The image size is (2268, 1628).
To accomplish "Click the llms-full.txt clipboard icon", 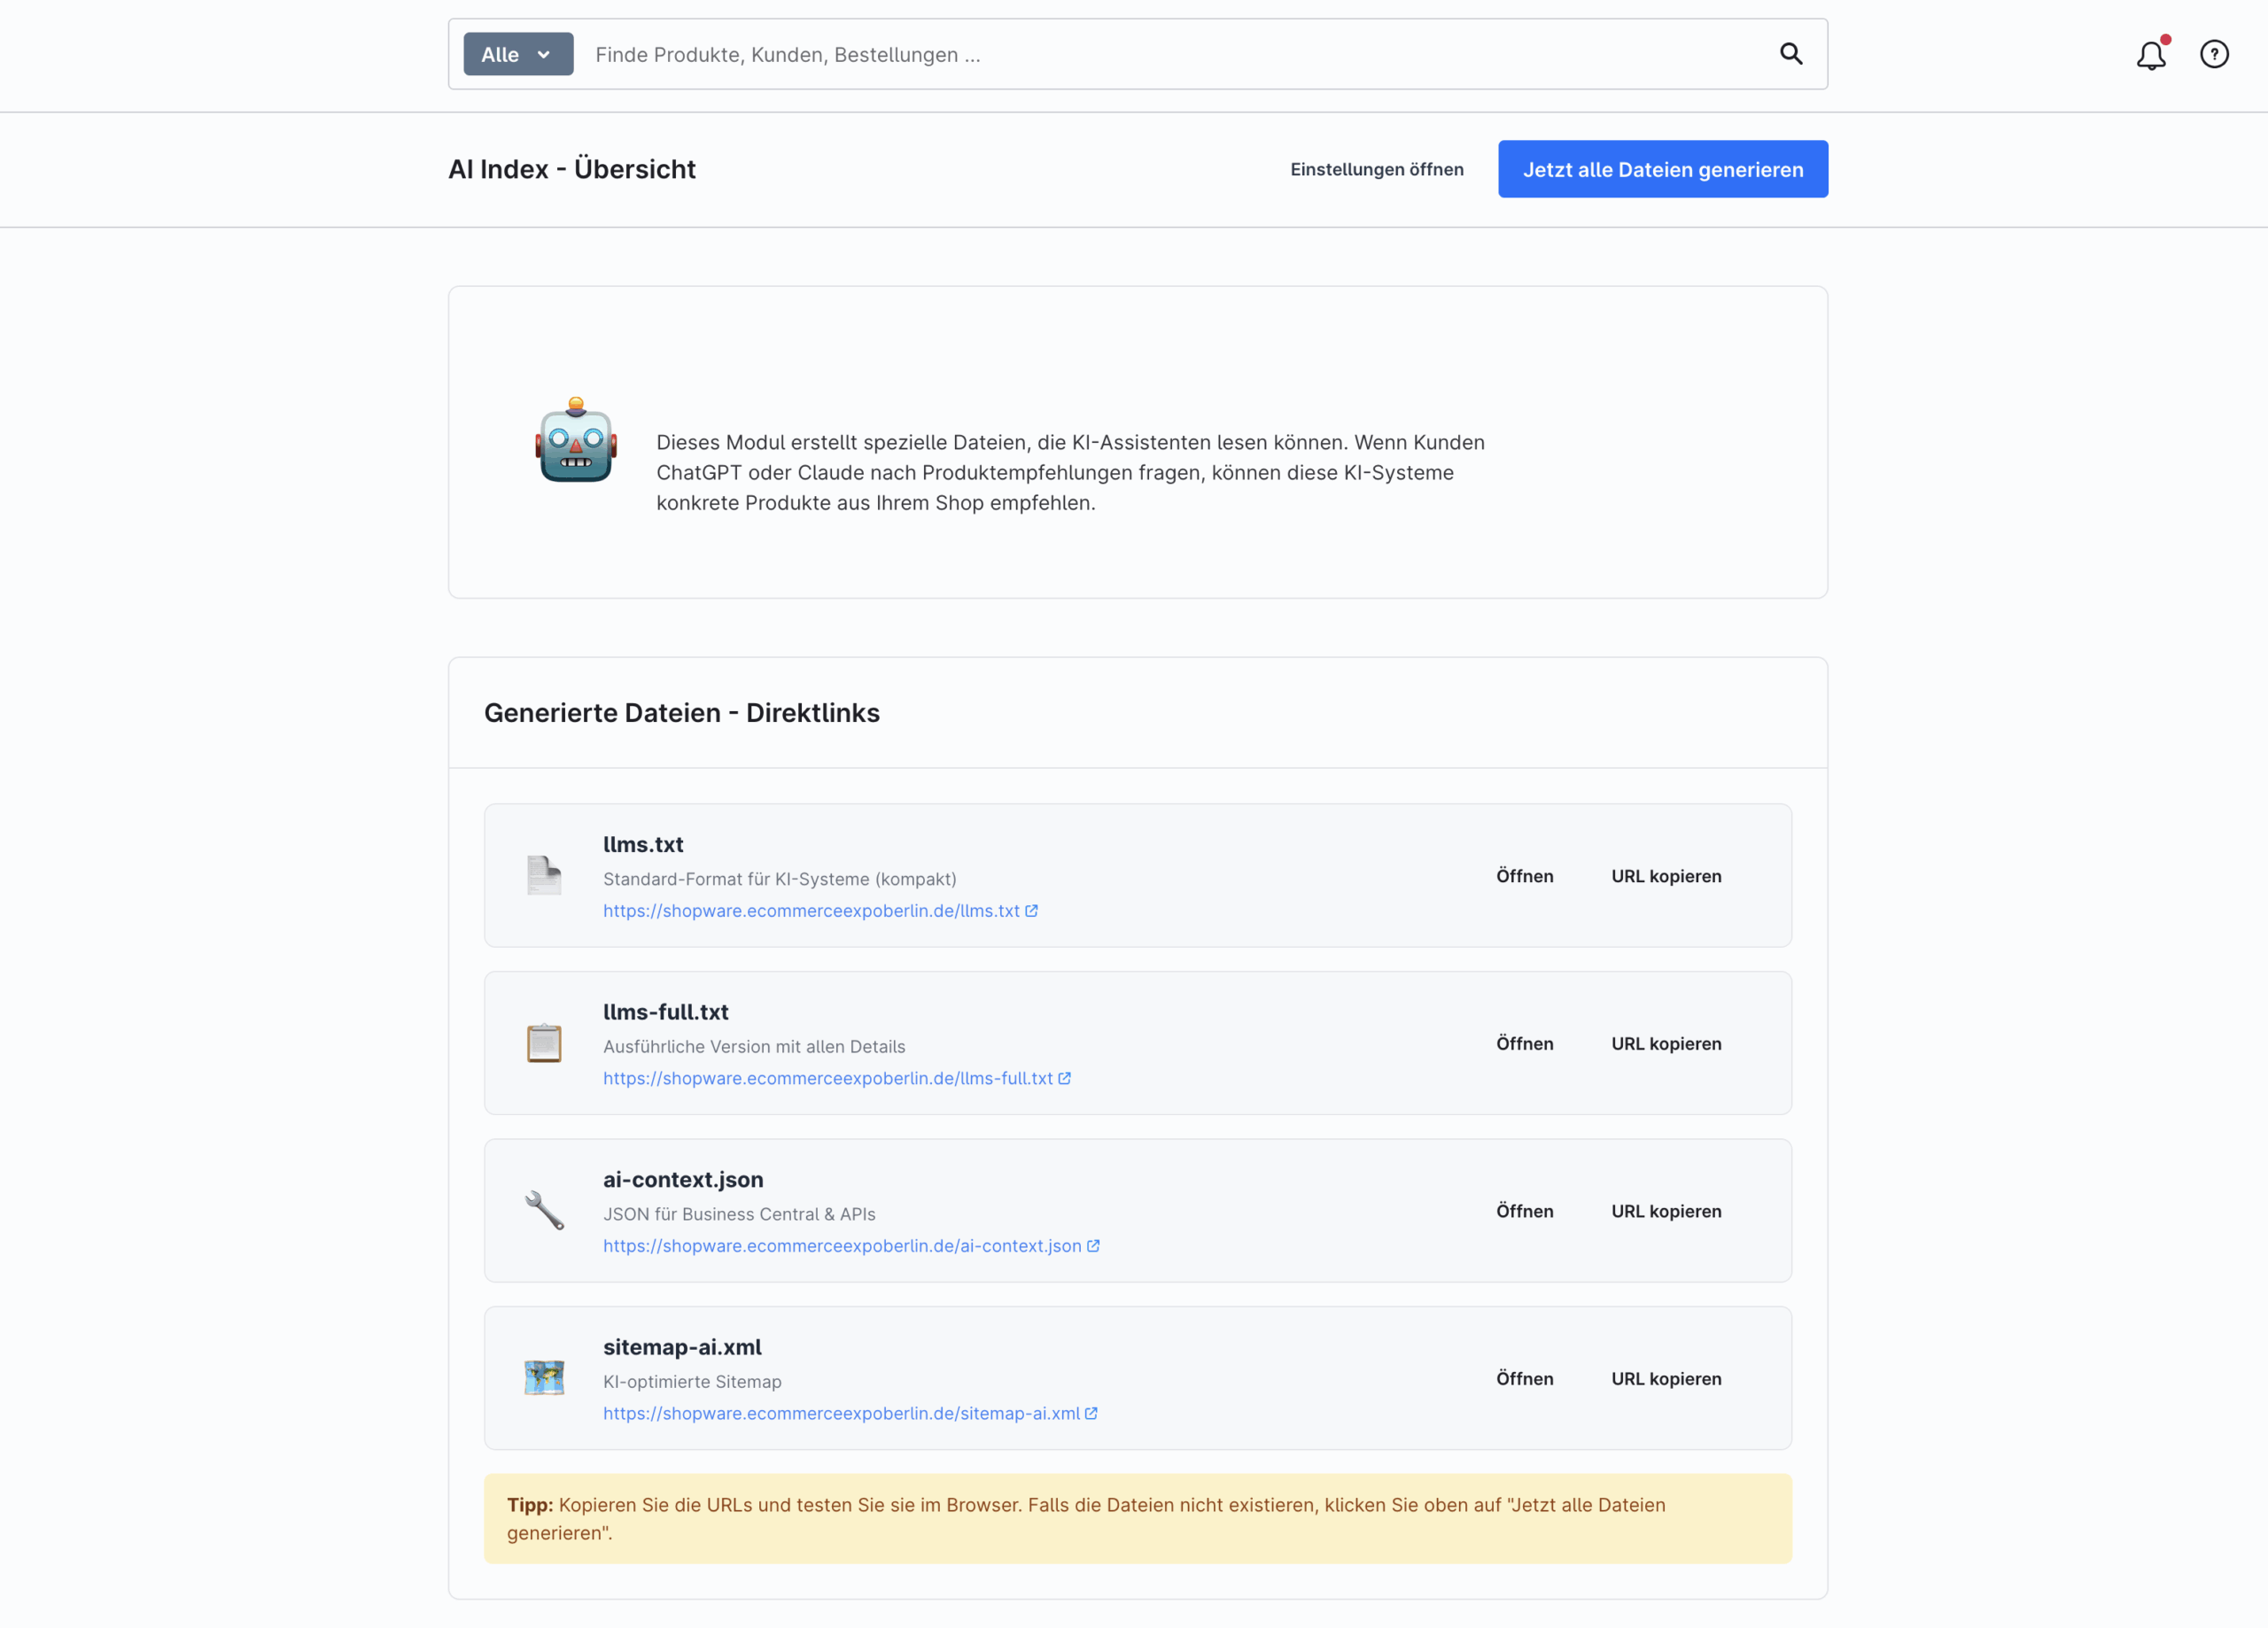I will [544, 1043].
